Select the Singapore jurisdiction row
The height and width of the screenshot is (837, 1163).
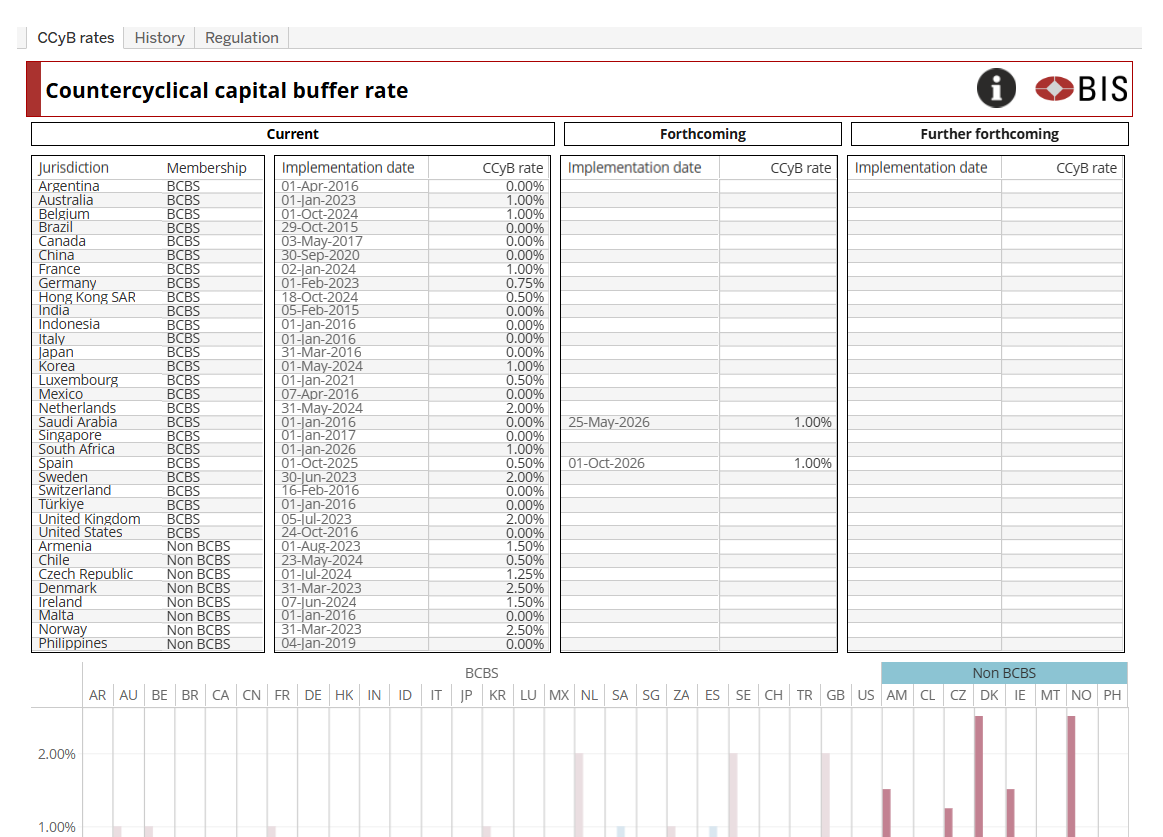pos(148,436)
